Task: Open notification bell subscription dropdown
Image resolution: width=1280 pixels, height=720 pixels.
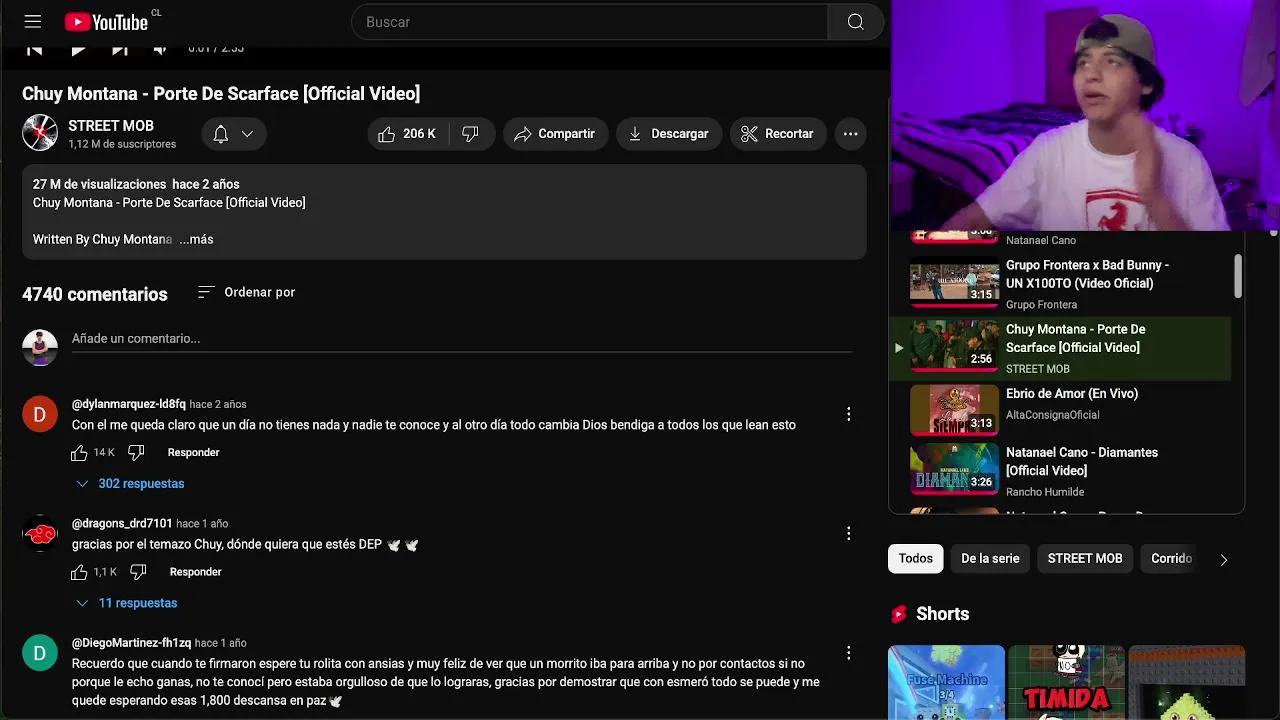Action: 234,134
